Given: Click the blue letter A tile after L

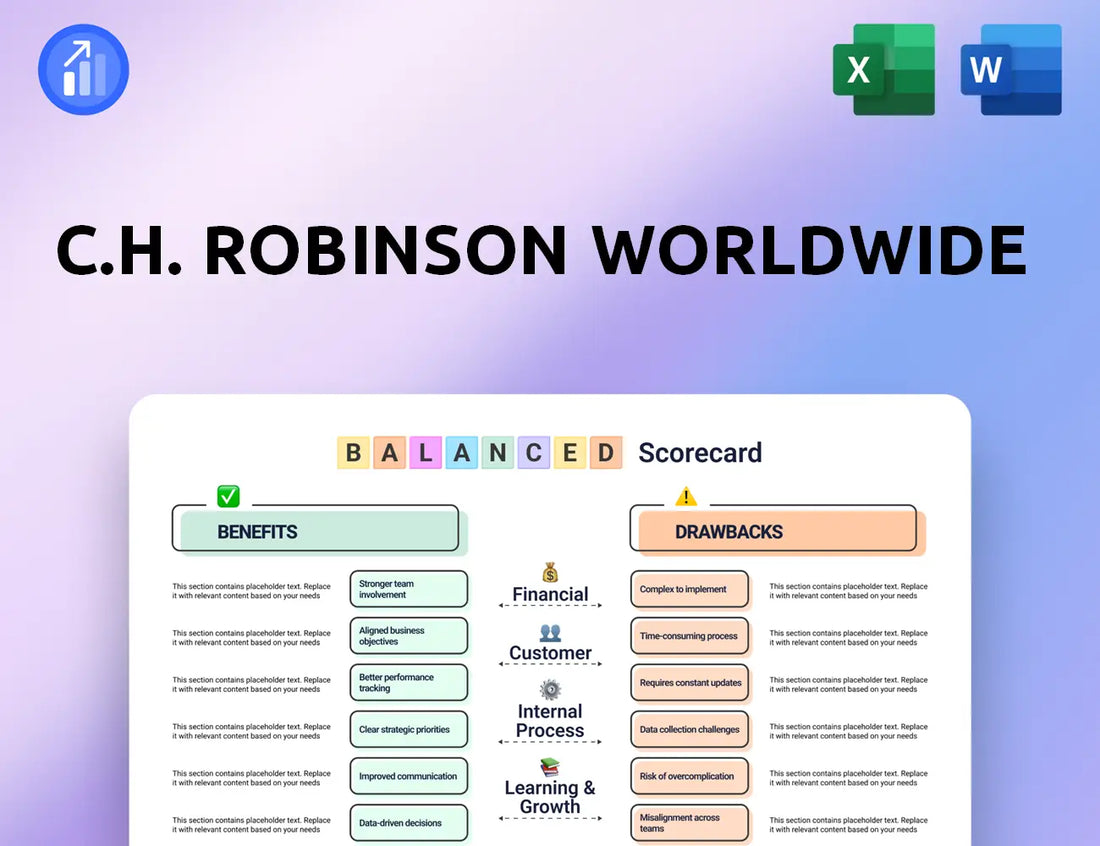Looking at the screenshot, I should (x=462, y=453).
